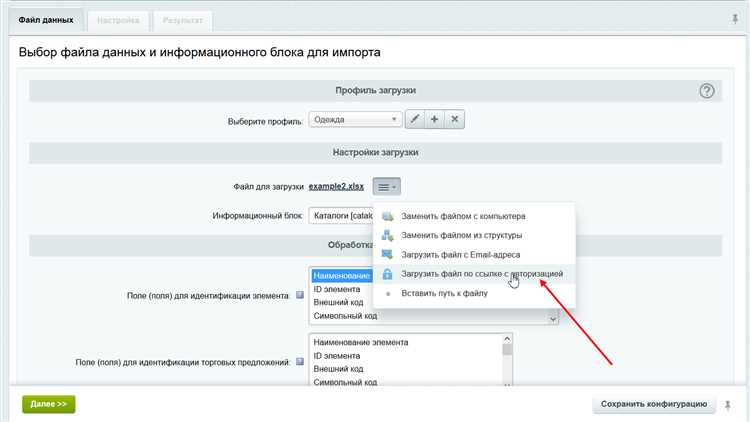Click icon for Заменить файлом из структуры
The width and height of the screenshot is (750, 422).
tap(387, 235)
